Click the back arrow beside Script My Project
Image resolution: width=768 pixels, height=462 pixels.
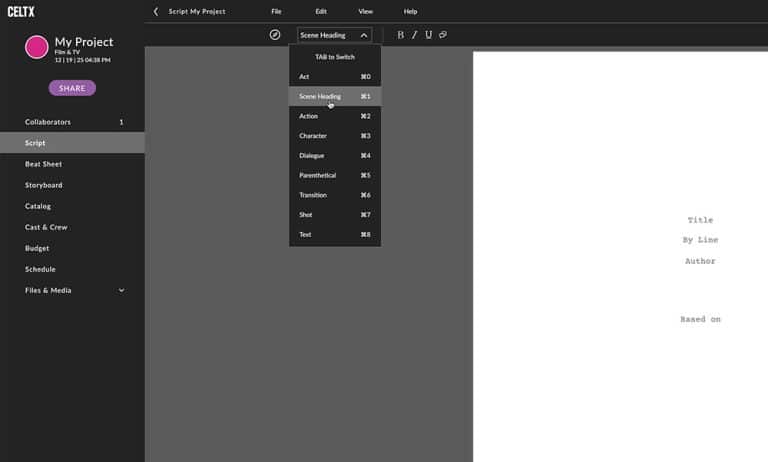[156, 11]
